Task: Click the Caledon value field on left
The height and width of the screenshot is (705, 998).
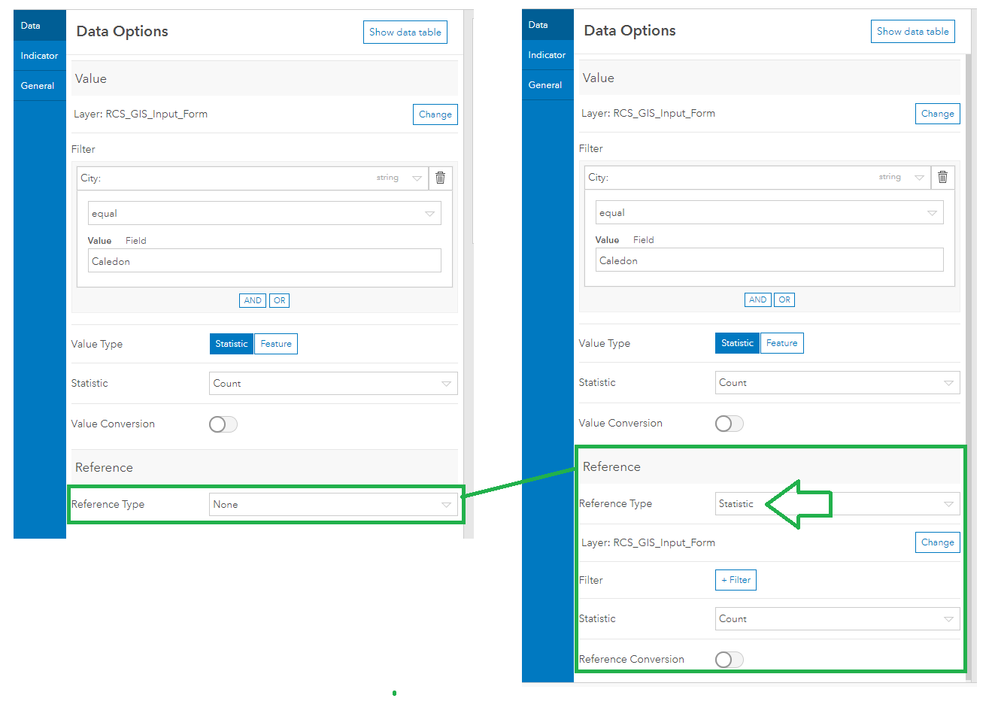Action: click(x=264, y=262)
